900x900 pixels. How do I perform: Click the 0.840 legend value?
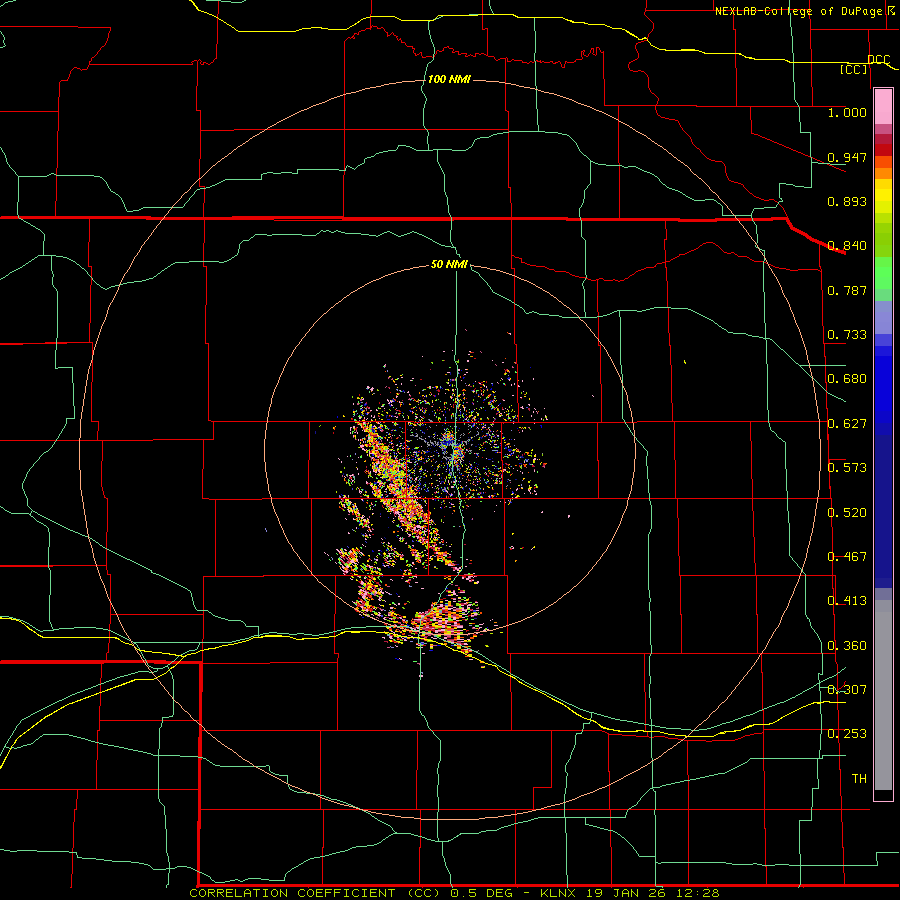click(847, 246)
